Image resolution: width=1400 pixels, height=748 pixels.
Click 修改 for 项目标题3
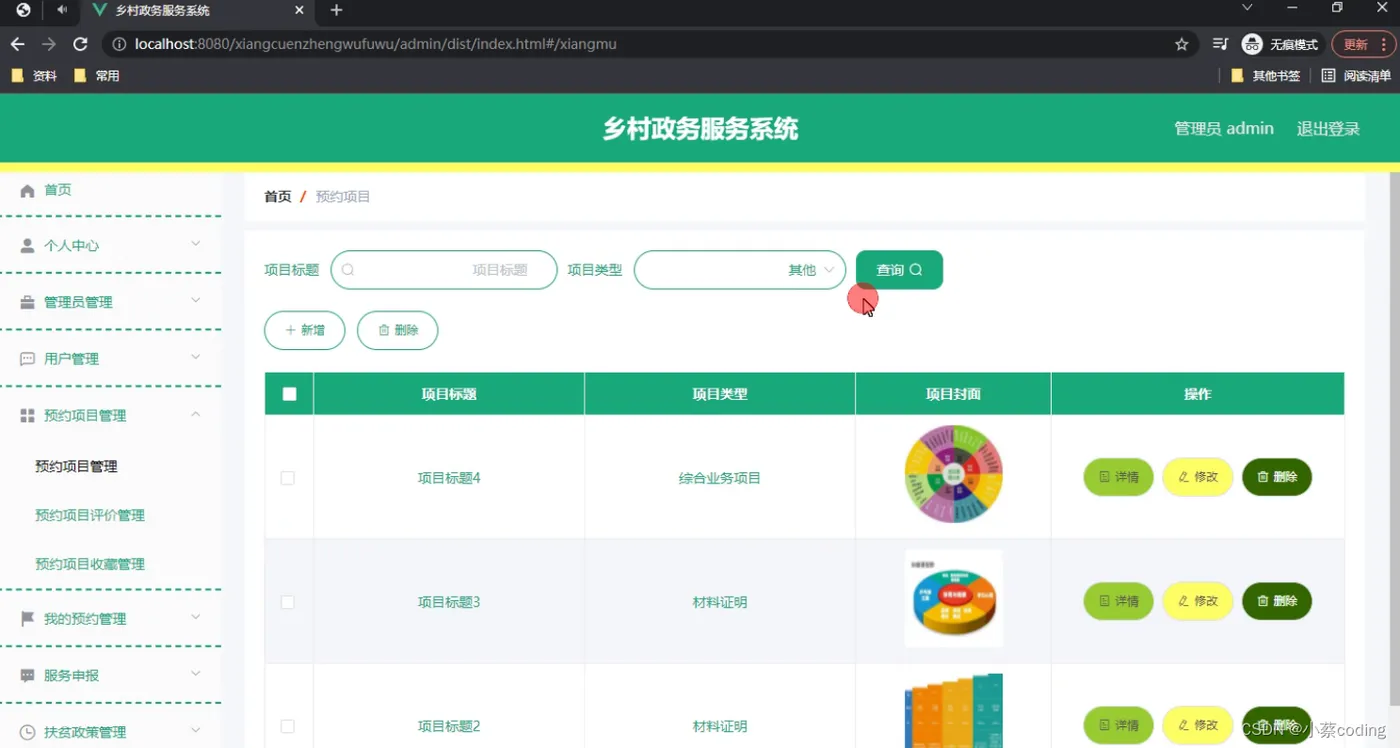pos(1198,601)
